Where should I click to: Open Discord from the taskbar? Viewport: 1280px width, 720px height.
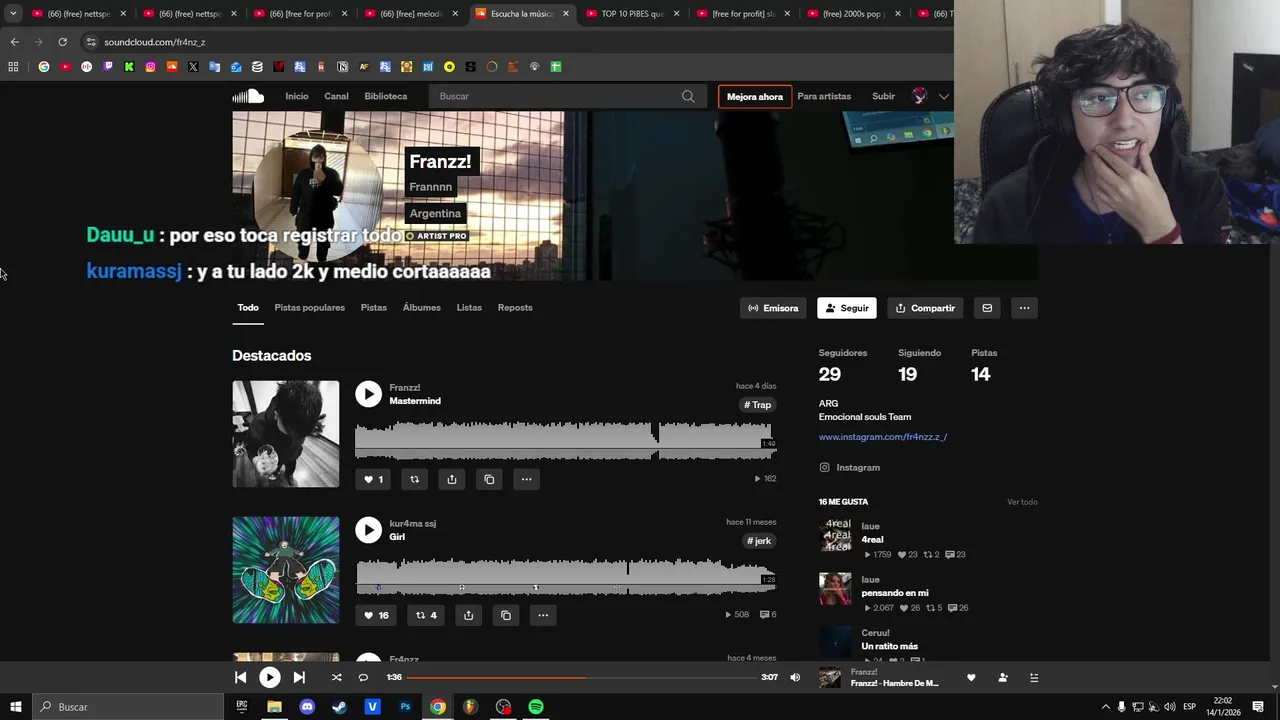click(307, 707)
